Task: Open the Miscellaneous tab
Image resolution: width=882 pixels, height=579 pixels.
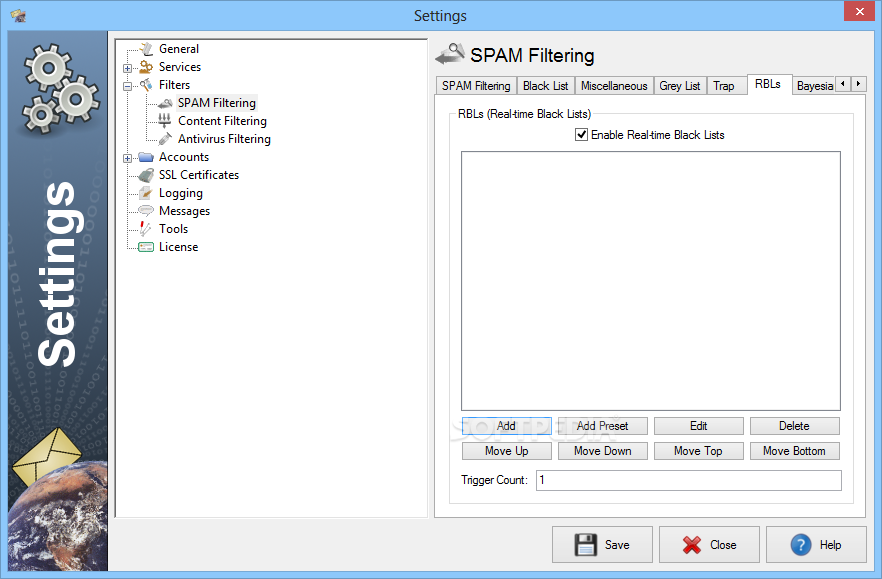Action: coord(614,86)
